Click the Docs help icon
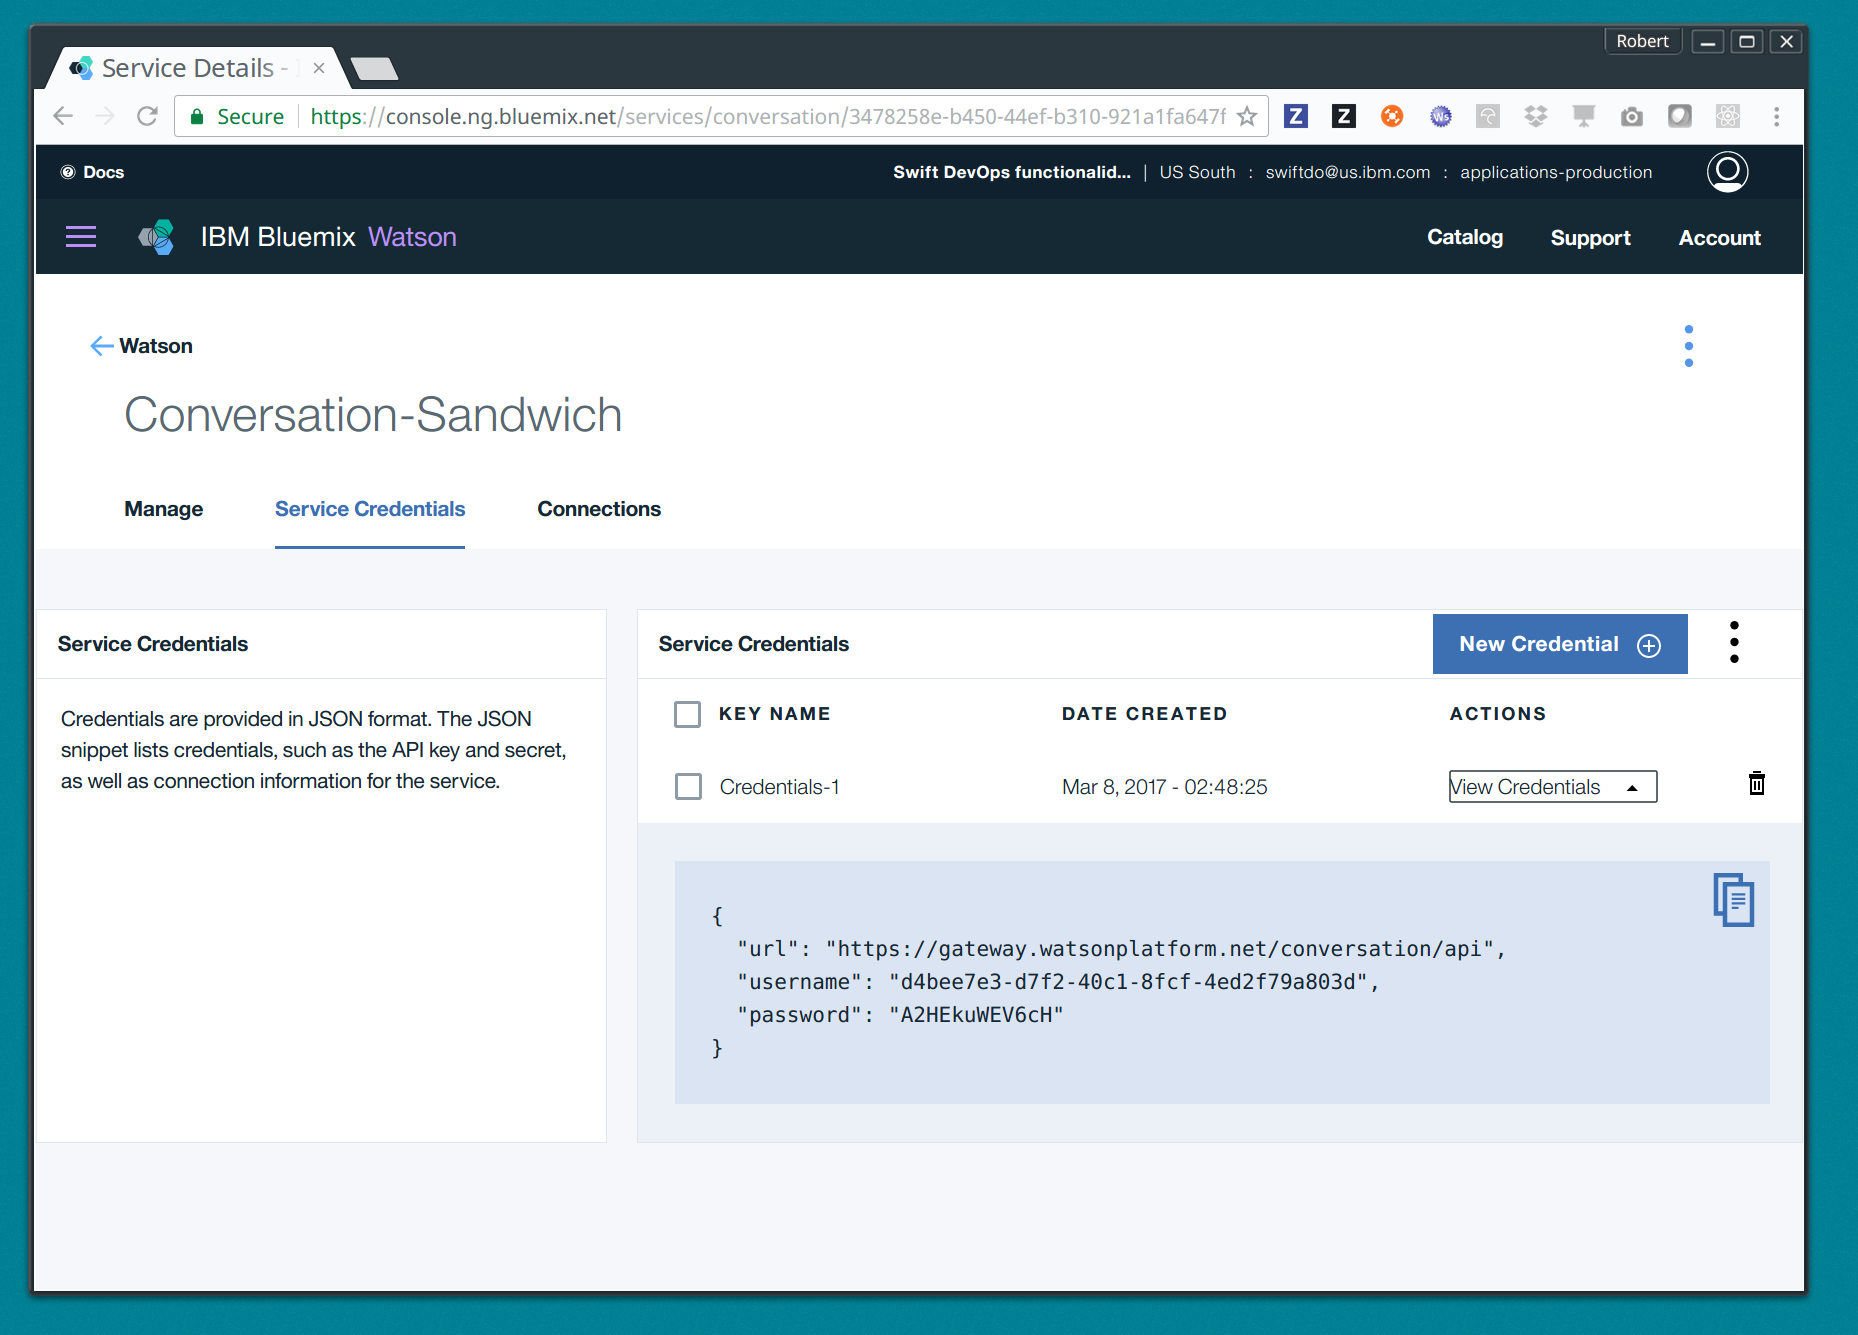Screen dimensions: 1858x1335 pos(68,172)
